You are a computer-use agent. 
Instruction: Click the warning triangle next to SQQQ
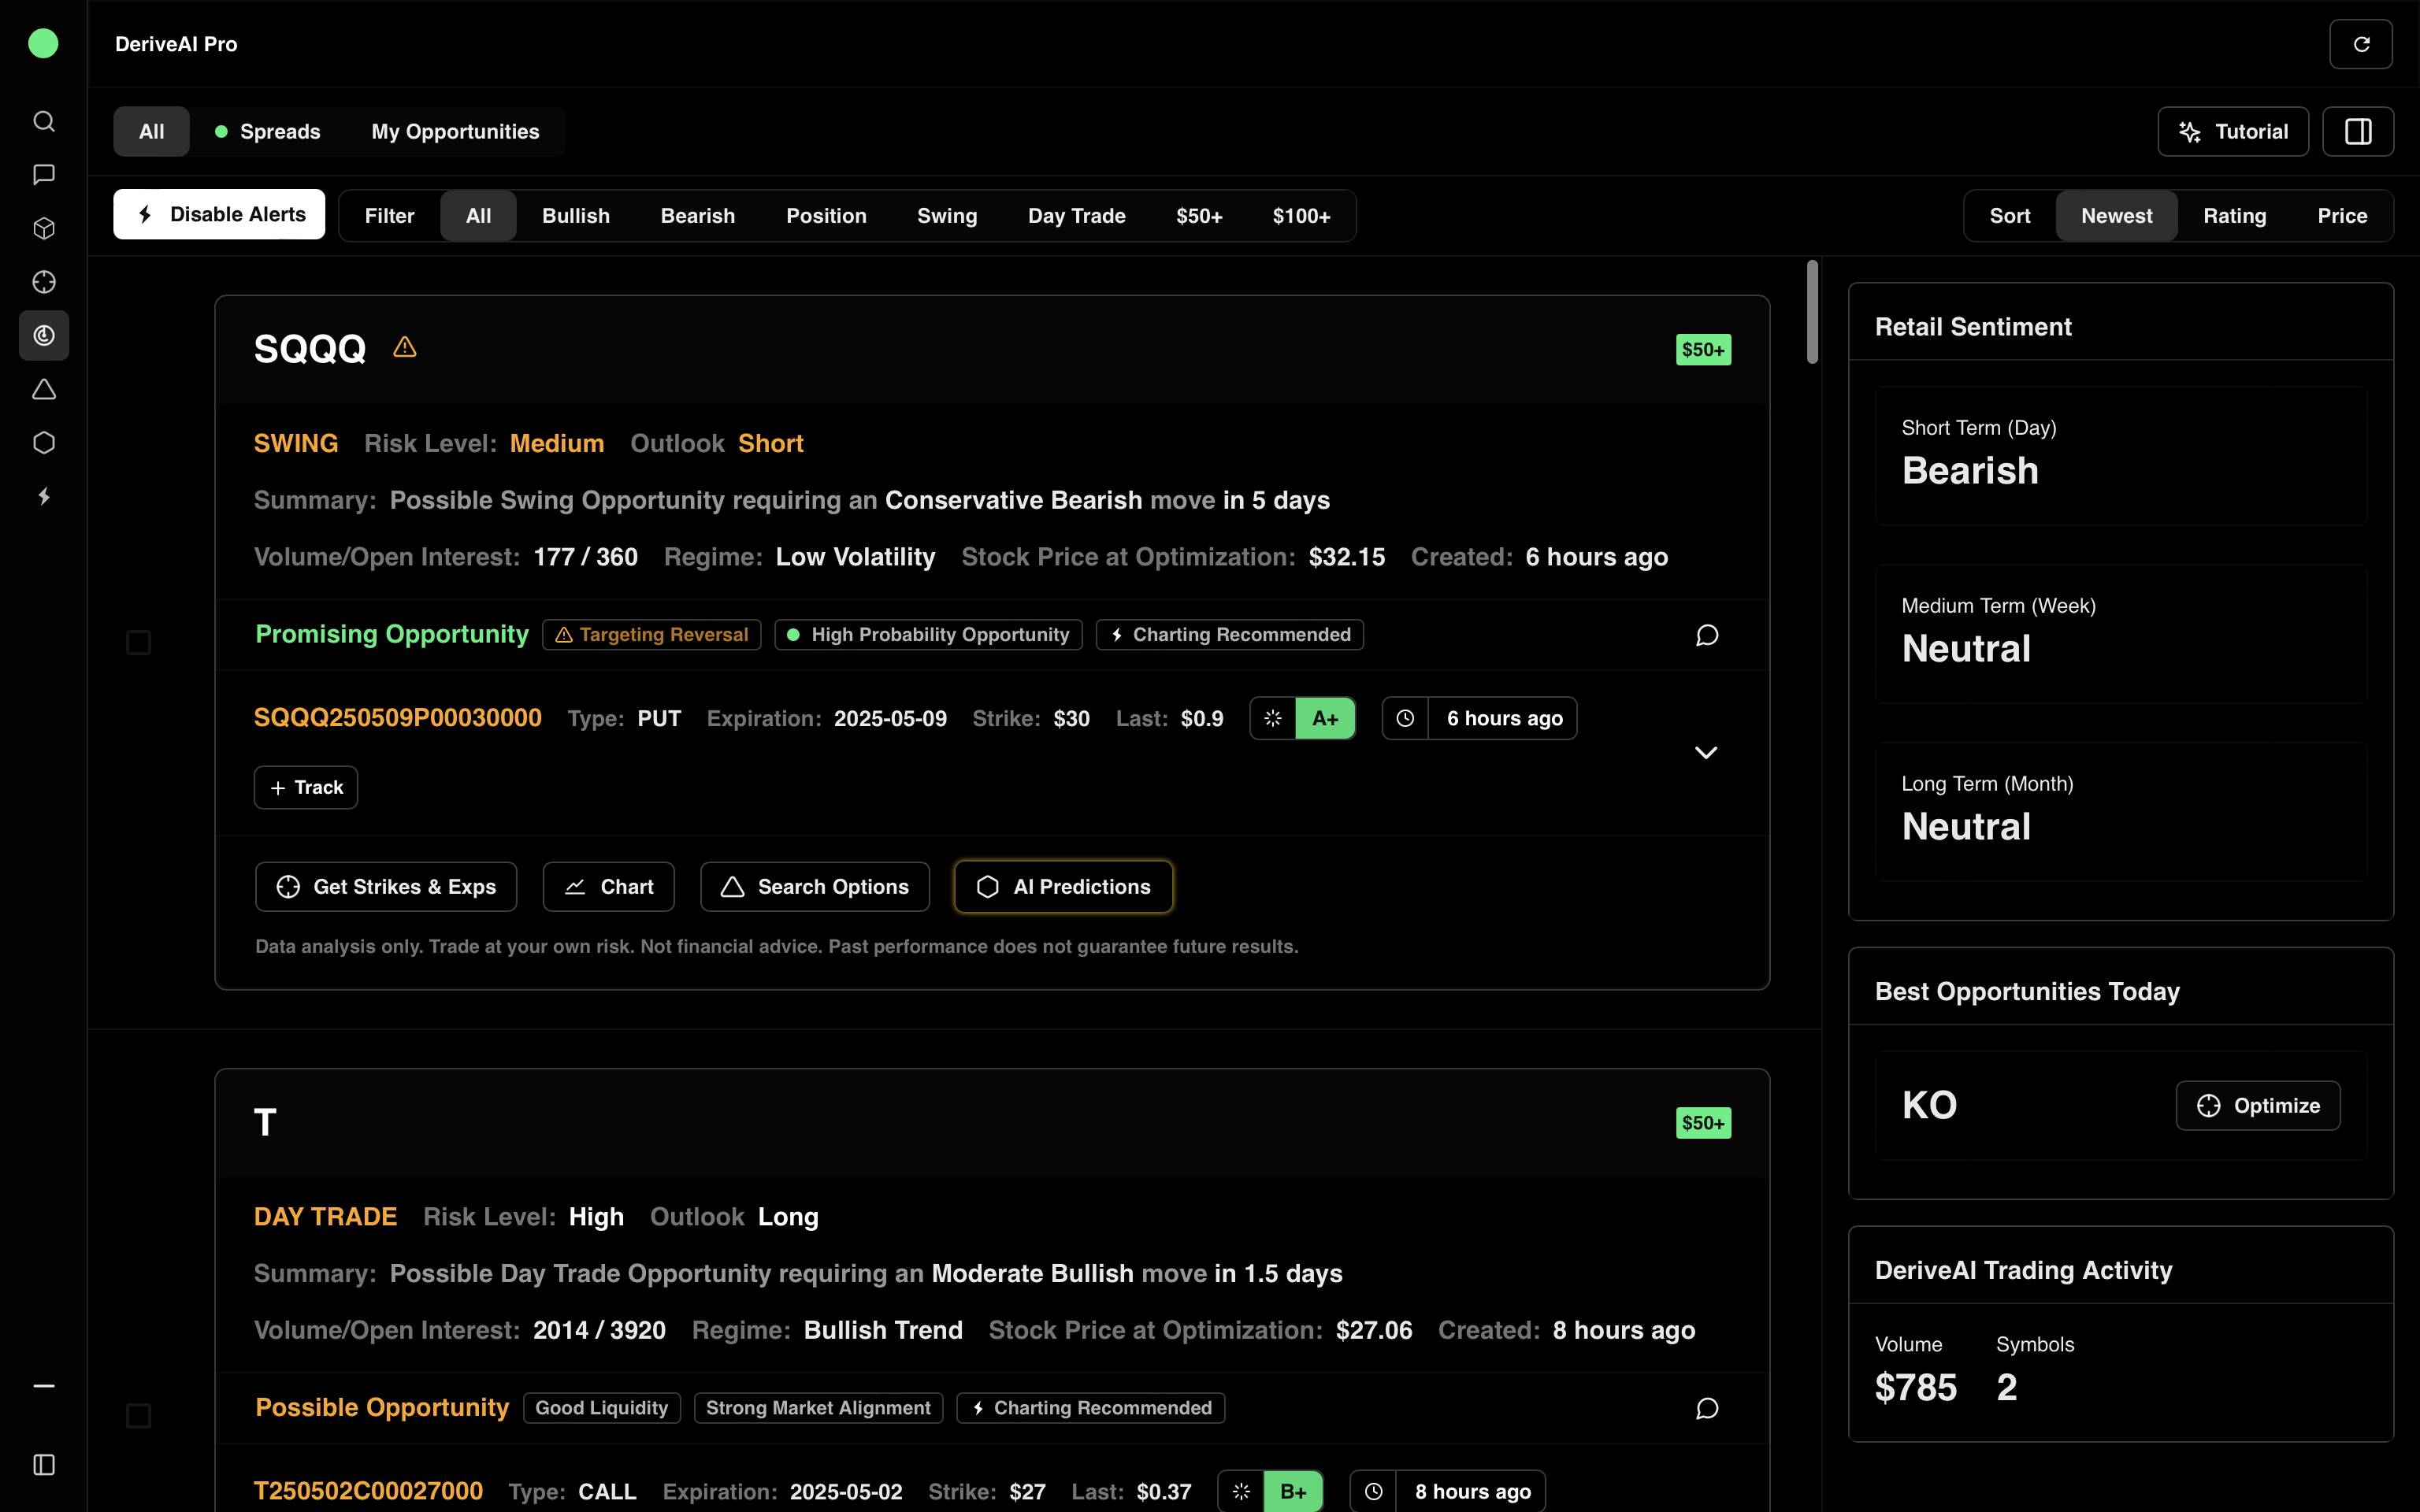404,347
